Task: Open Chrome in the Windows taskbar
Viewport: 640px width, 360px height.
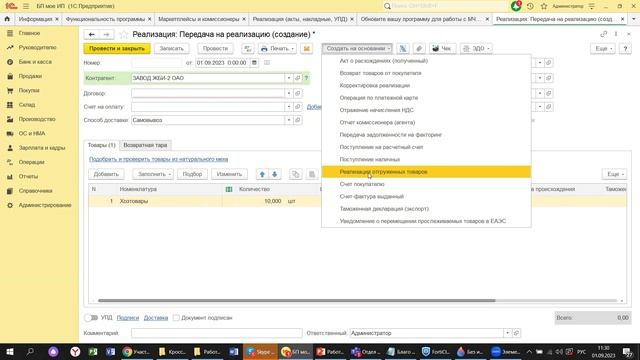Action: coord(137,351)
